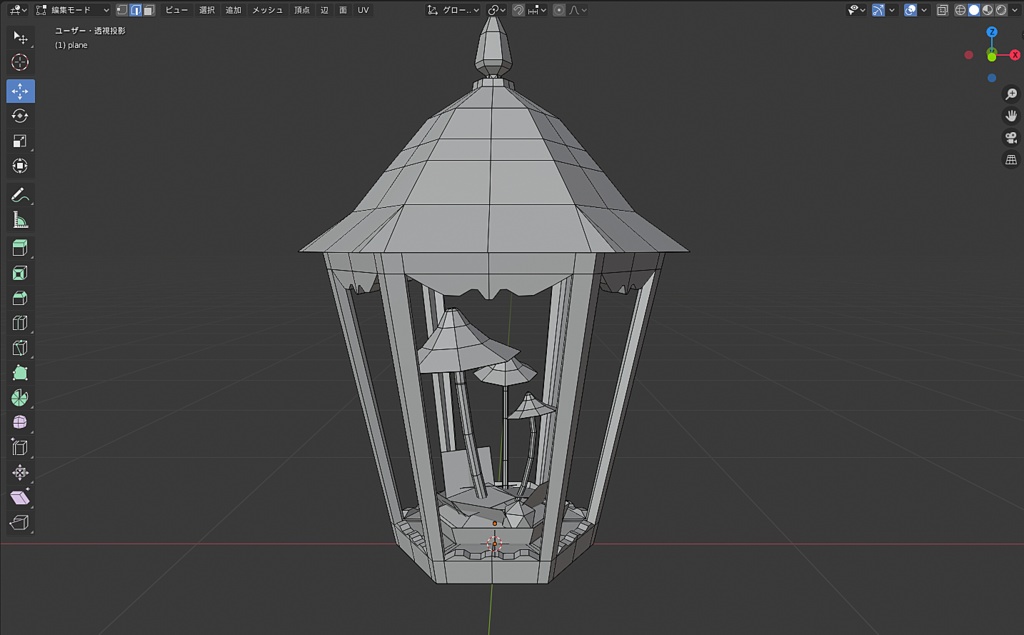The width and height of the screenshot is (1024, 635).
Task: Activate the Scale tool
Action: coord(20,141)
